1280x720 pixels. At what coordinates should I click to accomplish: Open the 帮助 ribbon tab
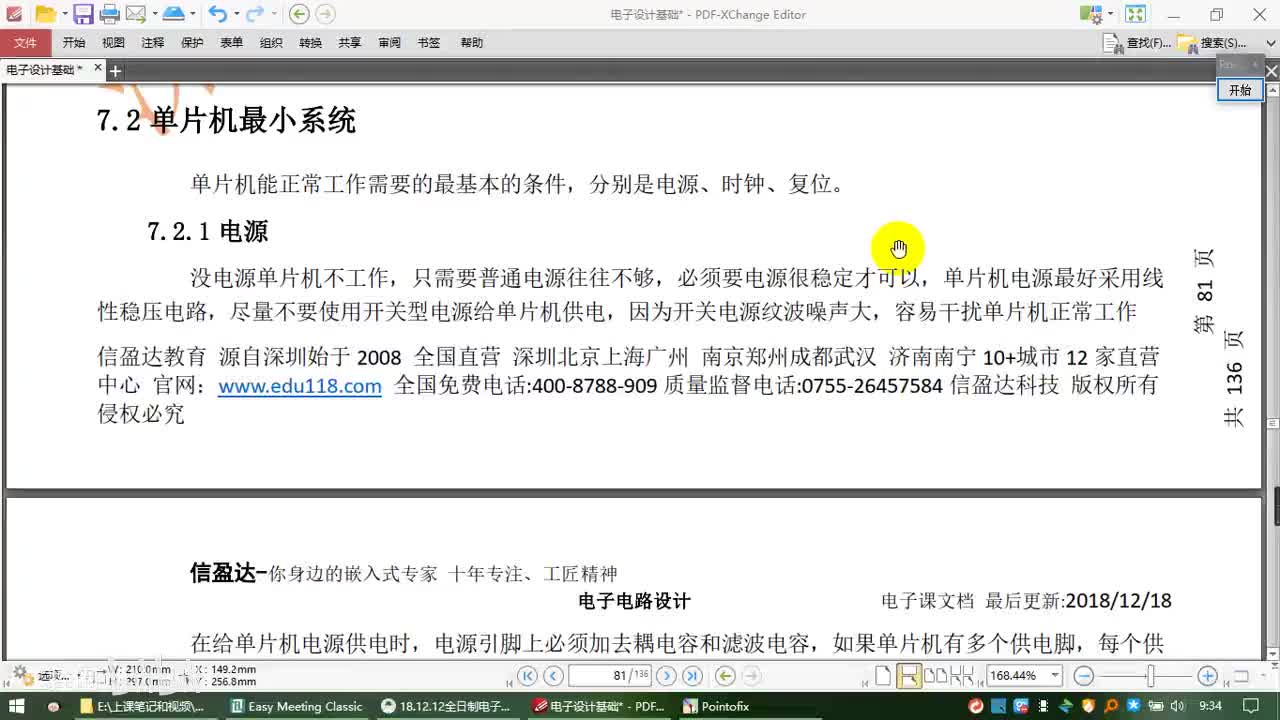coord(471,43)
